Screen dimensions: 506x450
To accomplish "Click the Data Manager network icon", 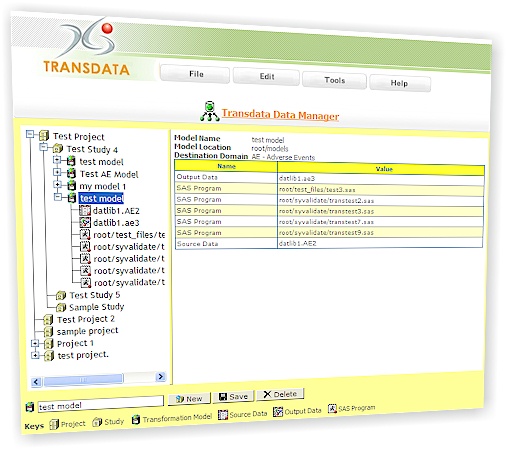I will tap(209, 111).
